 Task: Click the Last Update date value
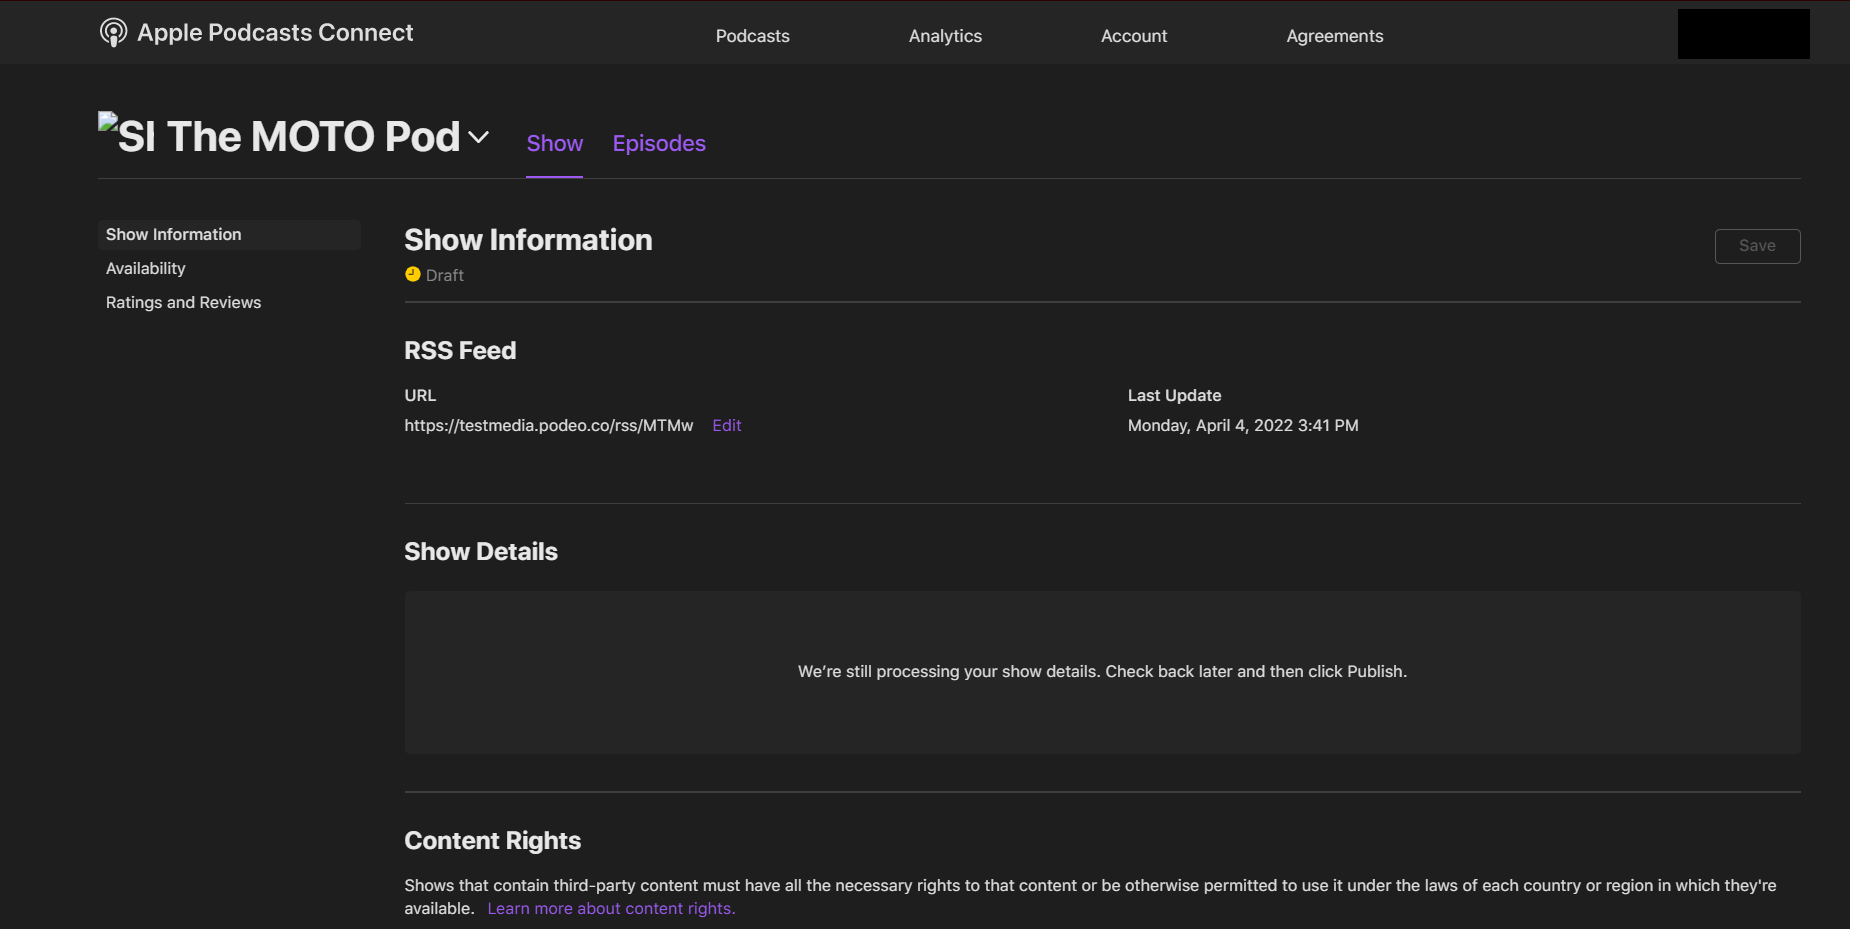coord(1243,425)
